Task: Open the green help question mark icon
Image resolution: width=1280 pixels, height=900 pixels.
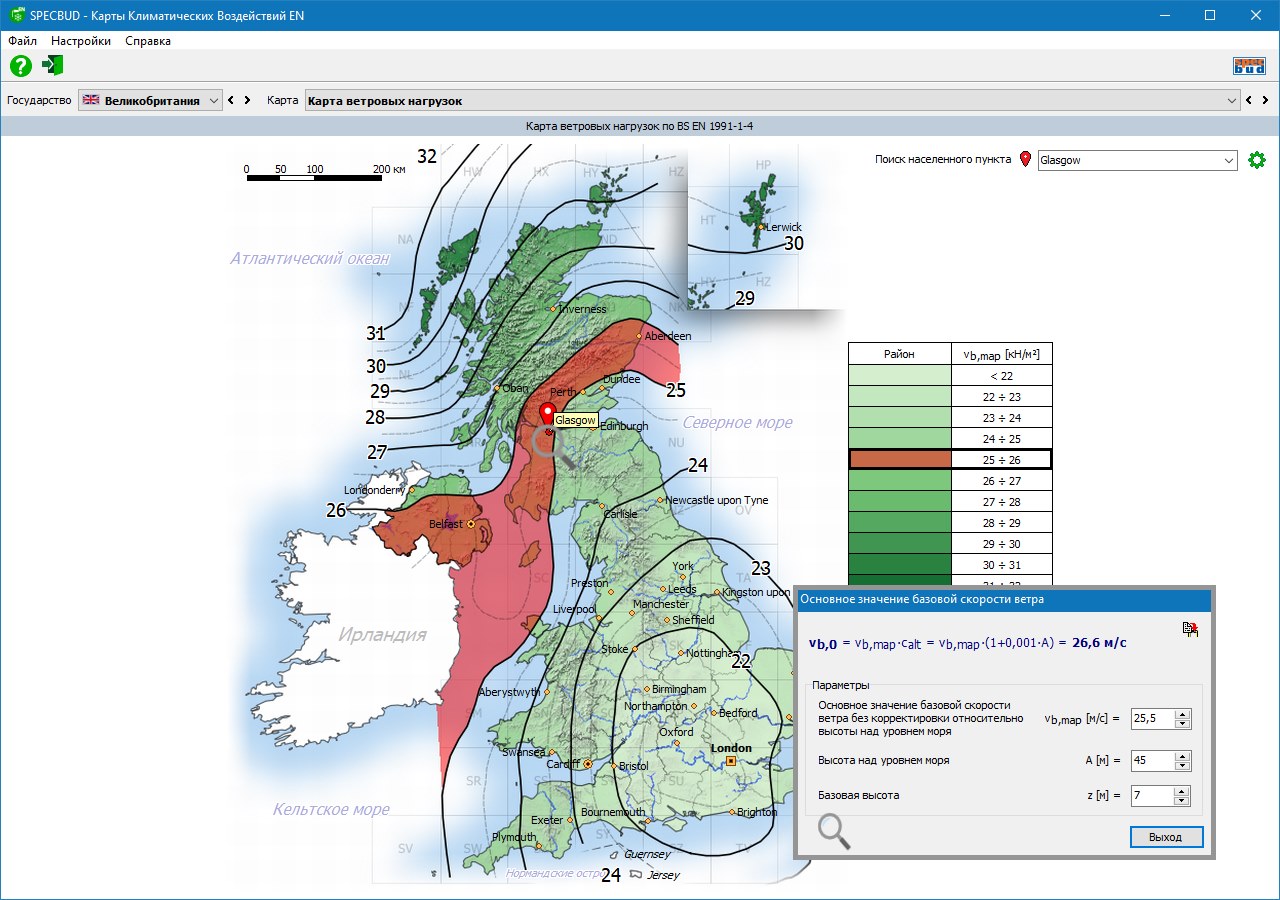Action: point(21,66)
